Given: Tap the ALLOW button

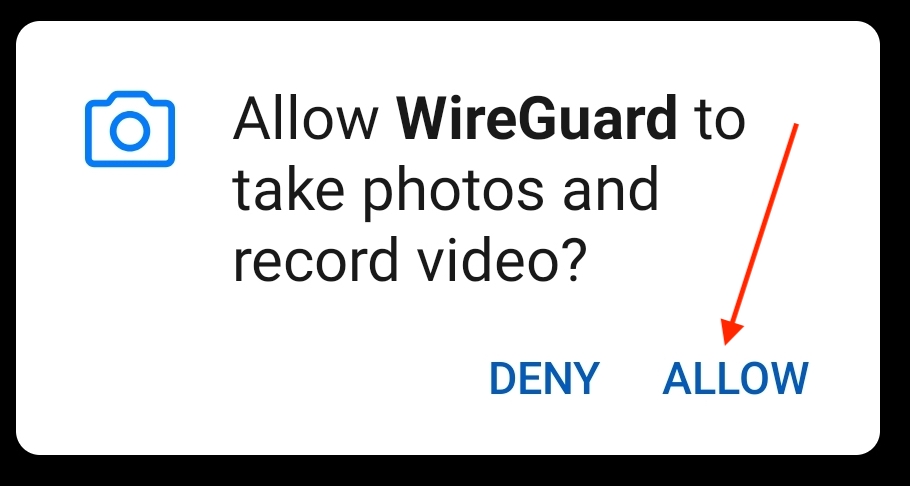Looking at the screenshot, I should coord(735,379).
